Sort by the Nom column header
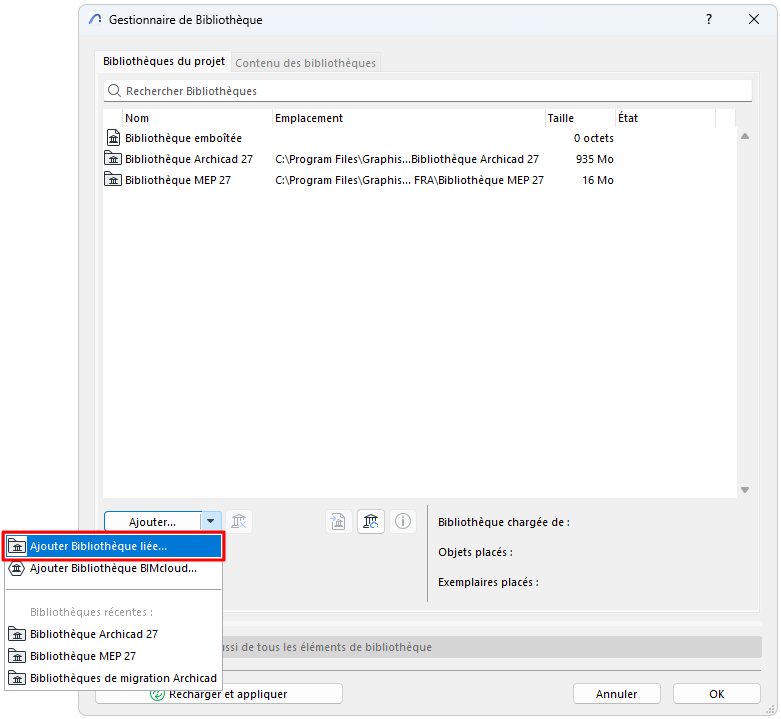 (x=197, y=118)
